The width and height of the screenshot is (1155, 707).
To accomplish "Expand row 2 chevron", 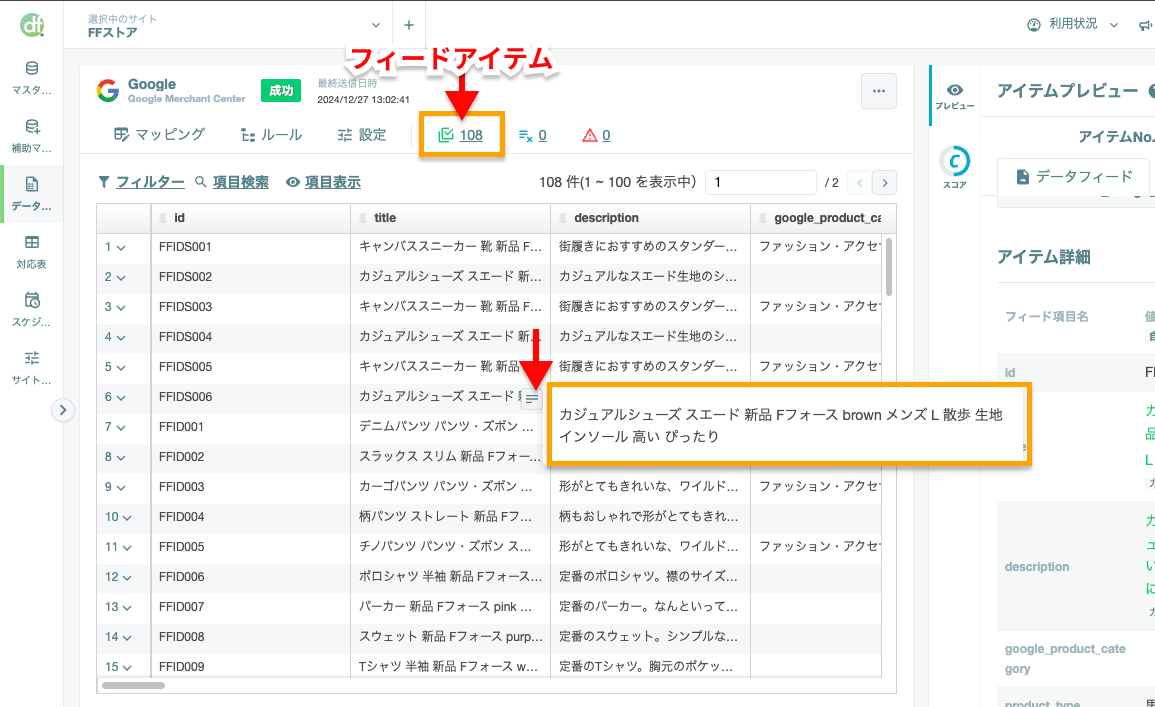I will (122, 278).
